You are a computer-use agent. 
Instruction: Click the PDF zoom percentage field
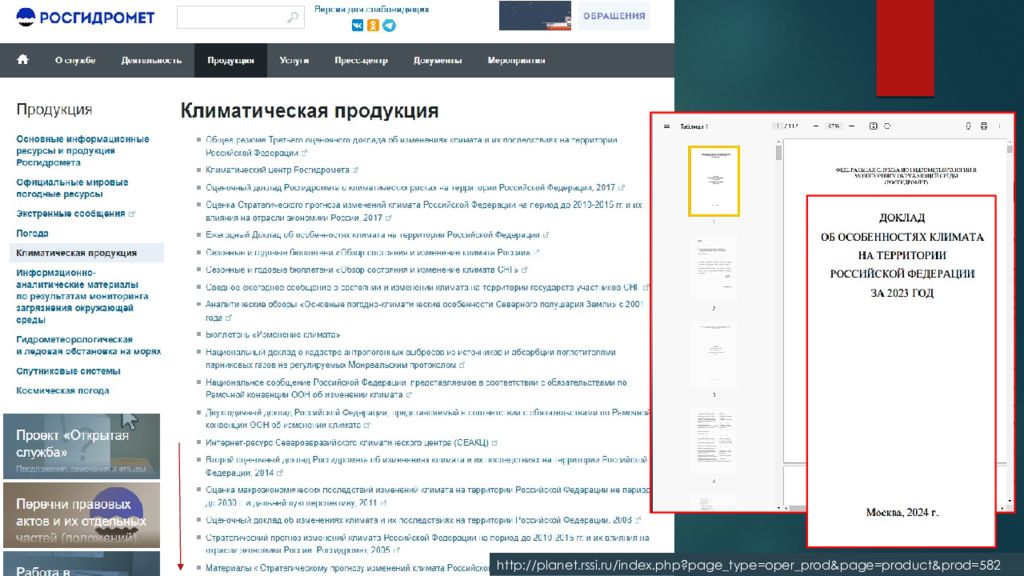pyautogui.click(x=833, y=126)
